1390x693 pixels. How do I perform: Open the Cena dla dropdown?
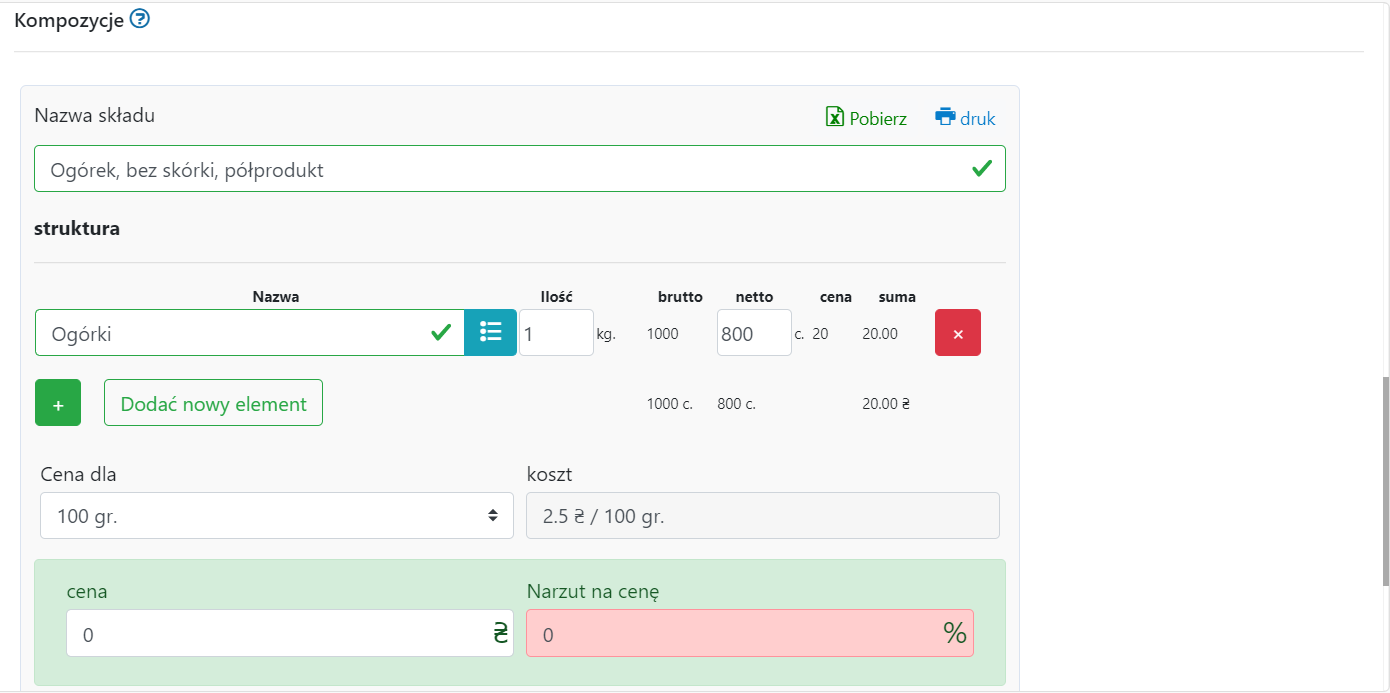(x=277, y=516)
